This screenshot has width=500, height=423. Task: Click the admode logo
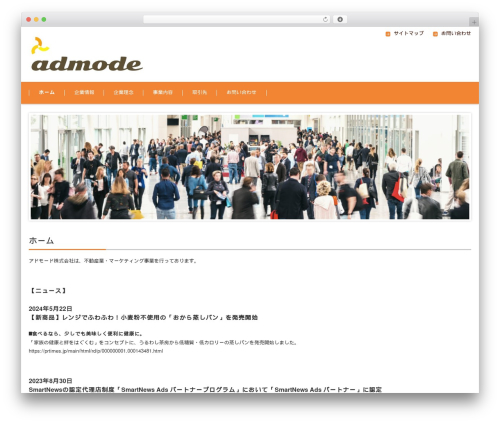[87, 54]
